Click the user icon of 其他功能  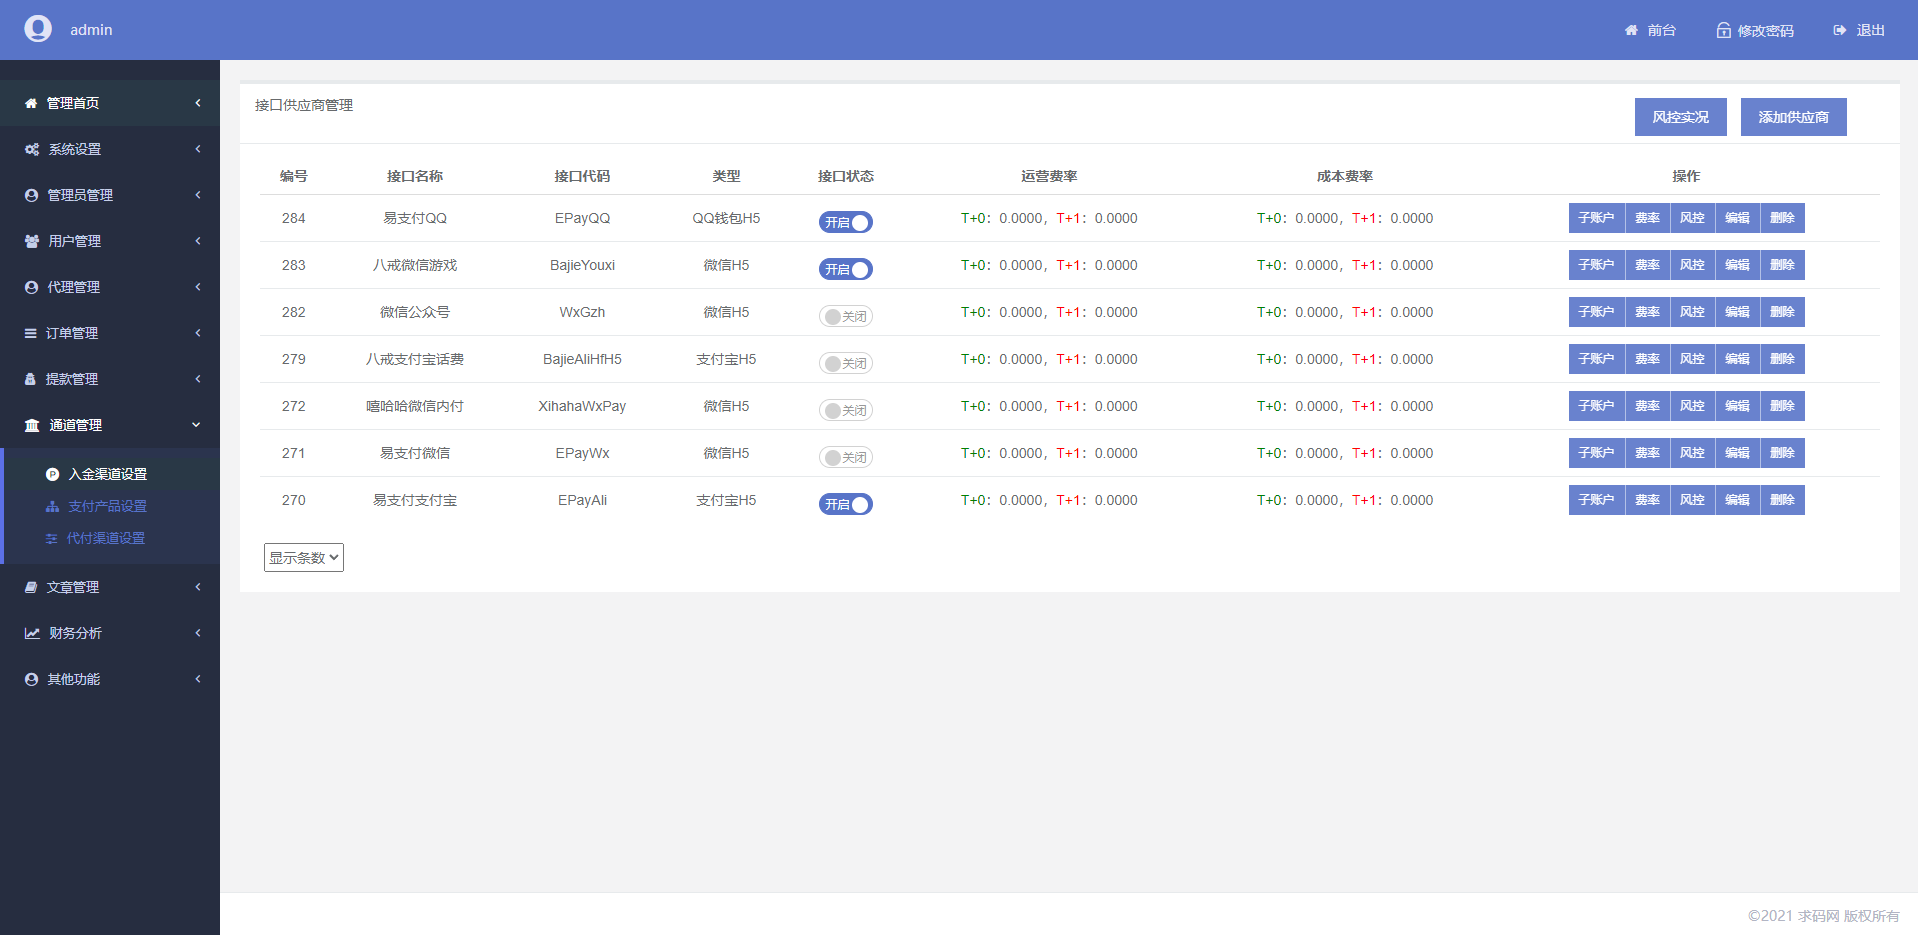tap(31, 679)
